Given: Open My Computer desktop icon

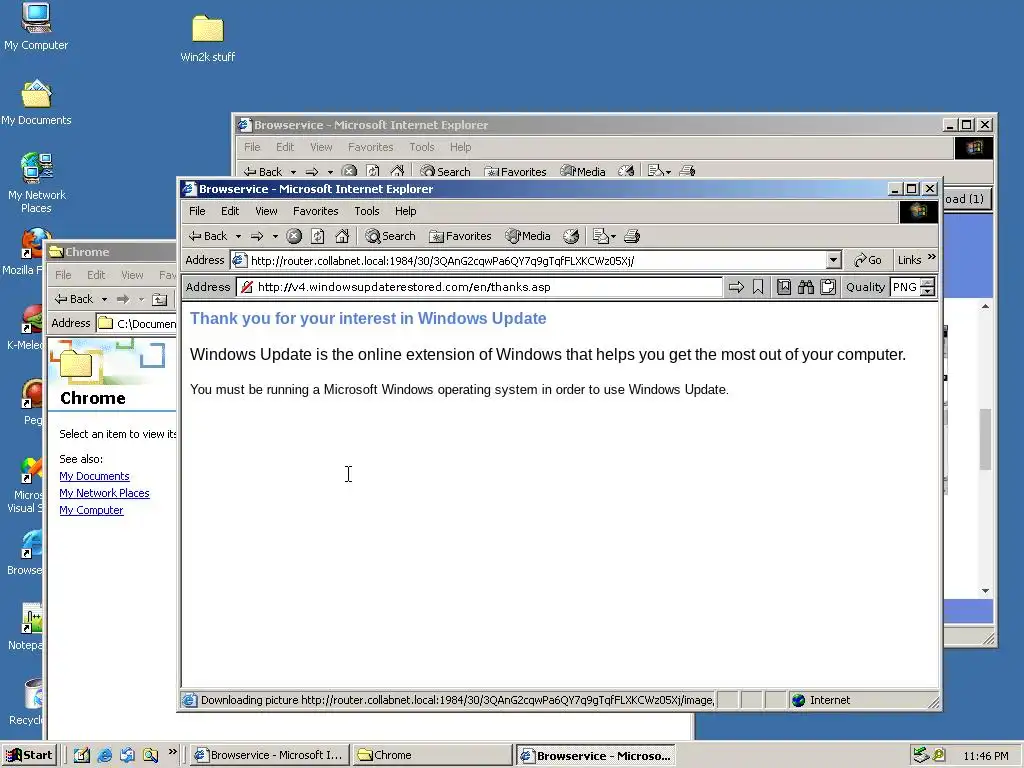Looking at the screenshot, I should coord(36,27).
